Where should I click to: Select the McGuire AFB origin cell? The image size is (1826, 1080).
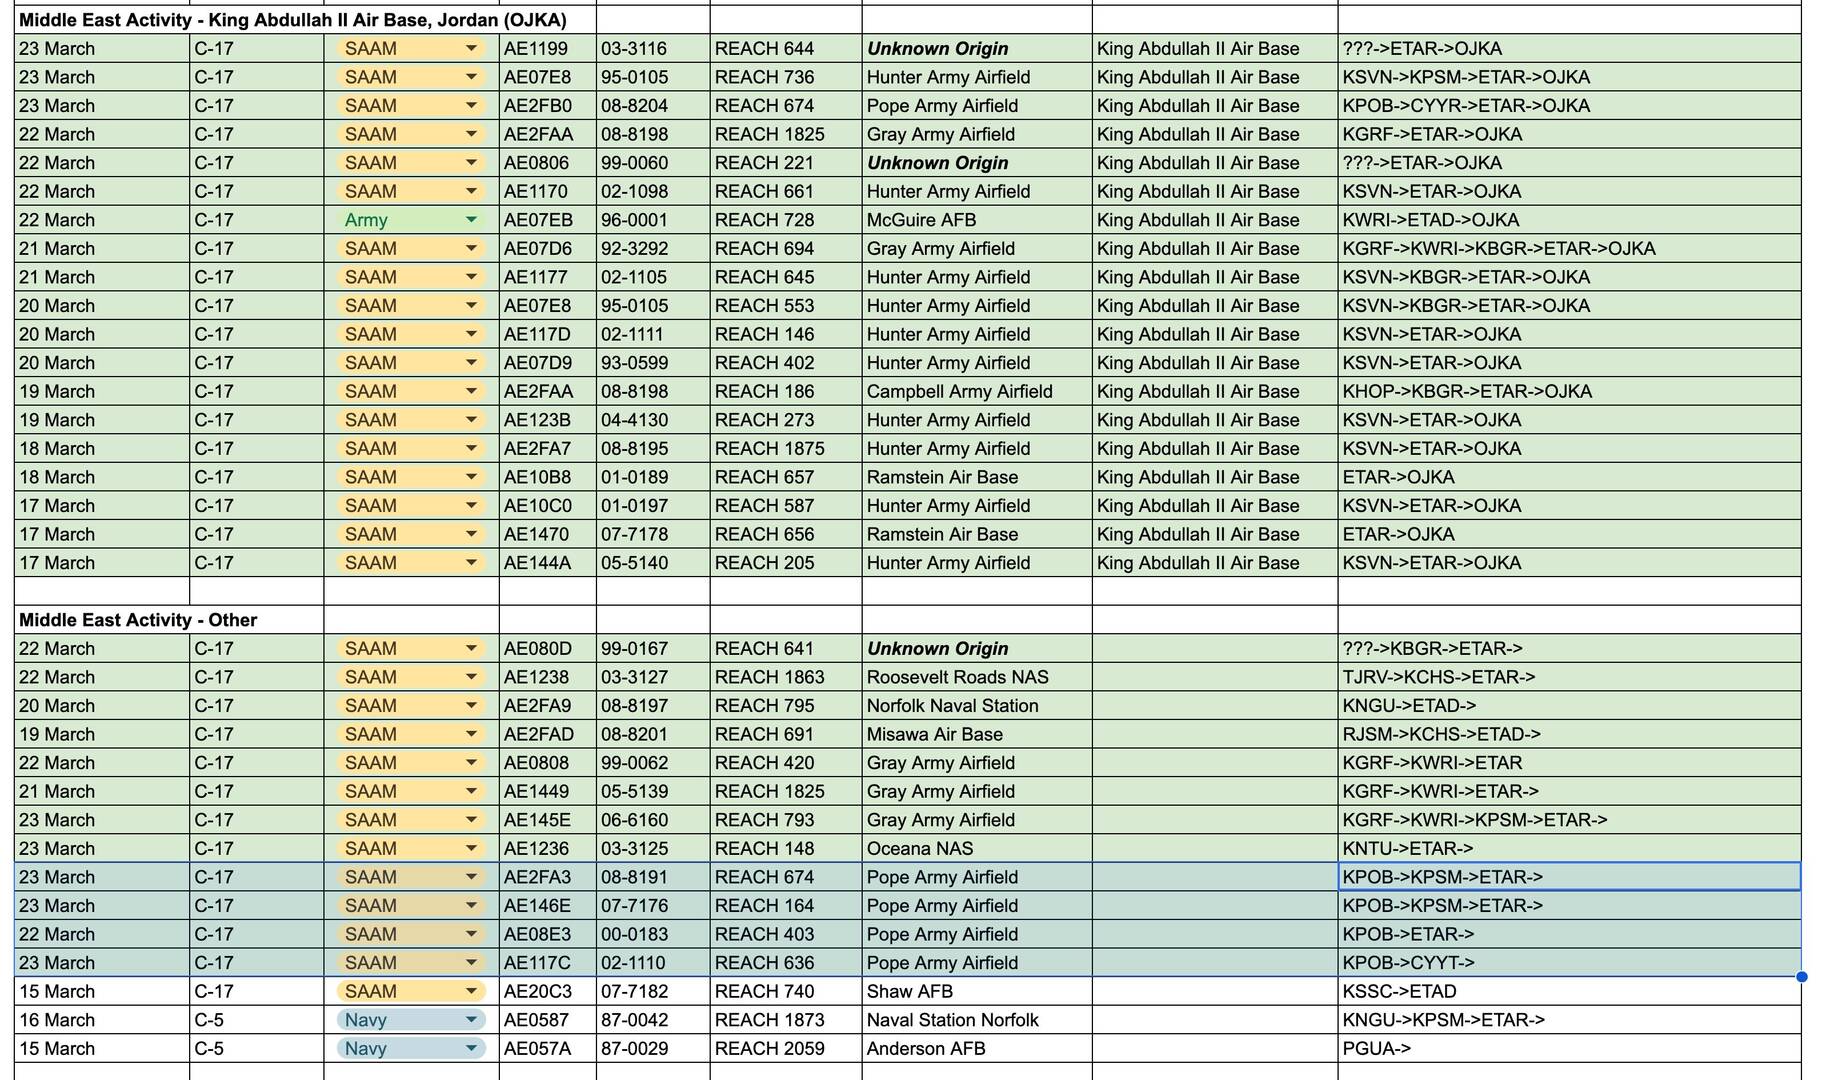(921, 220)
